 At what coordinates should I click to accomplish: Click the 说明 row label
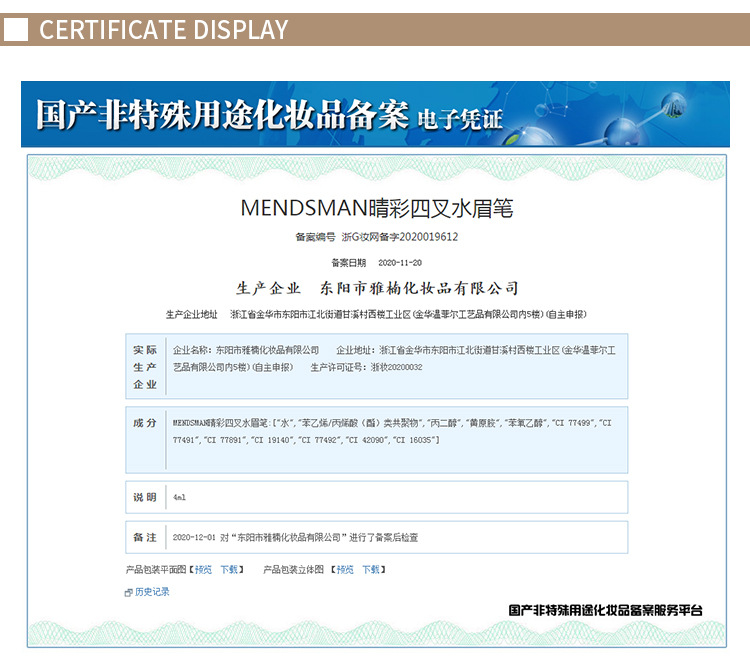[x=145, y=497]
